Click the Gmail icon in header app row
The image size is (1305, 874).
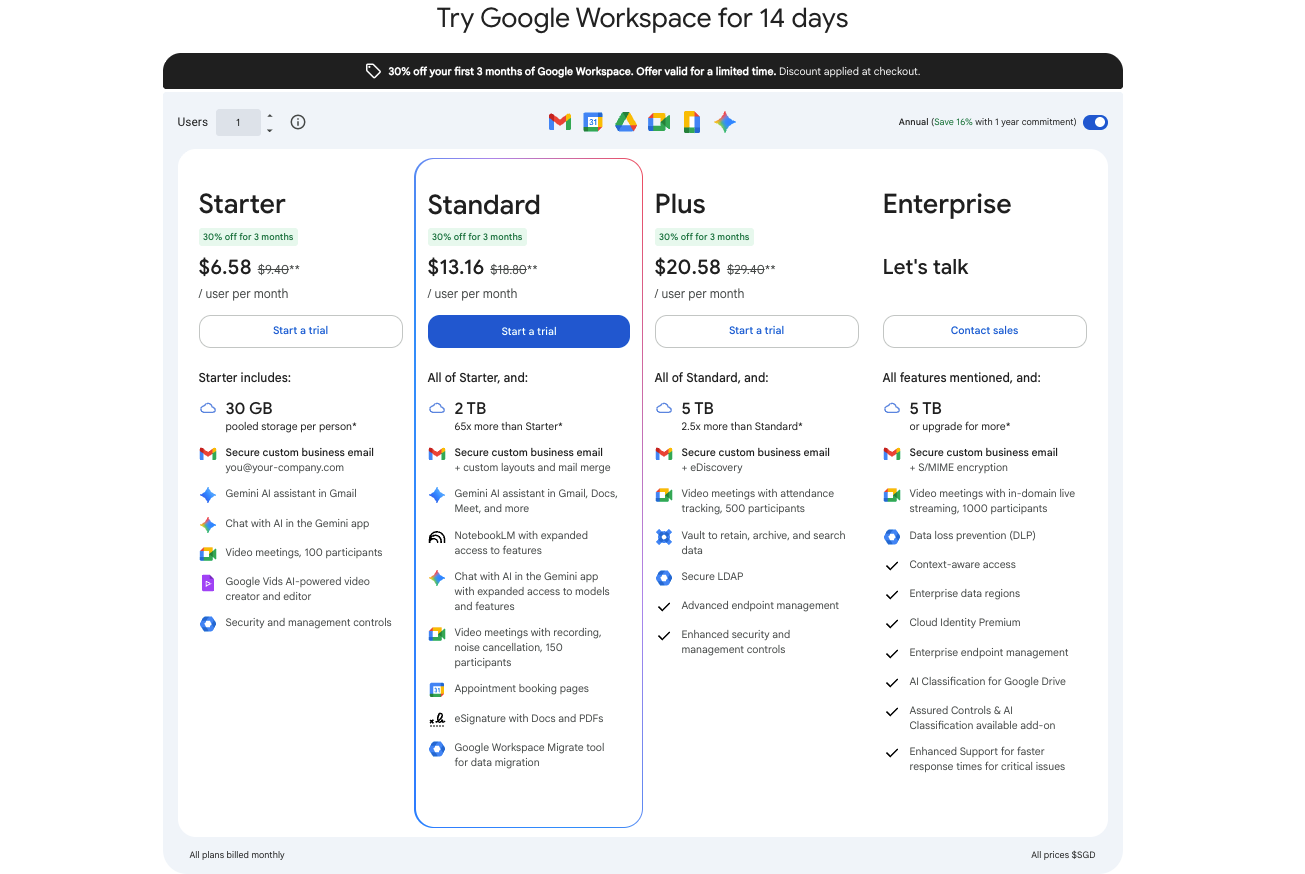point(560,122)
